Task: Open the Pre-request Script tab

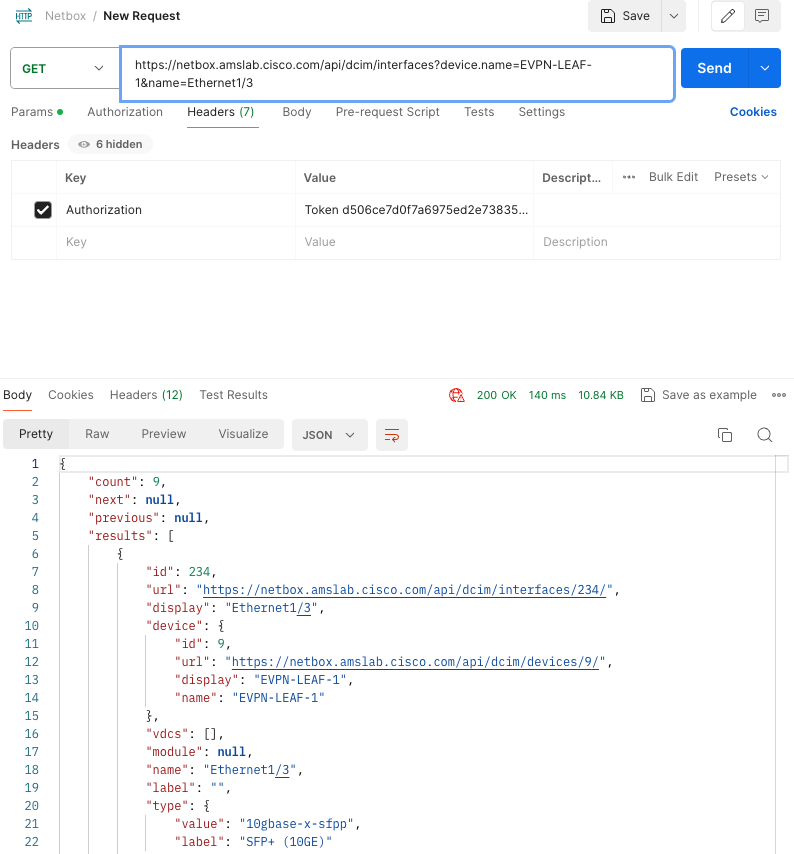Action: point(387,112)
